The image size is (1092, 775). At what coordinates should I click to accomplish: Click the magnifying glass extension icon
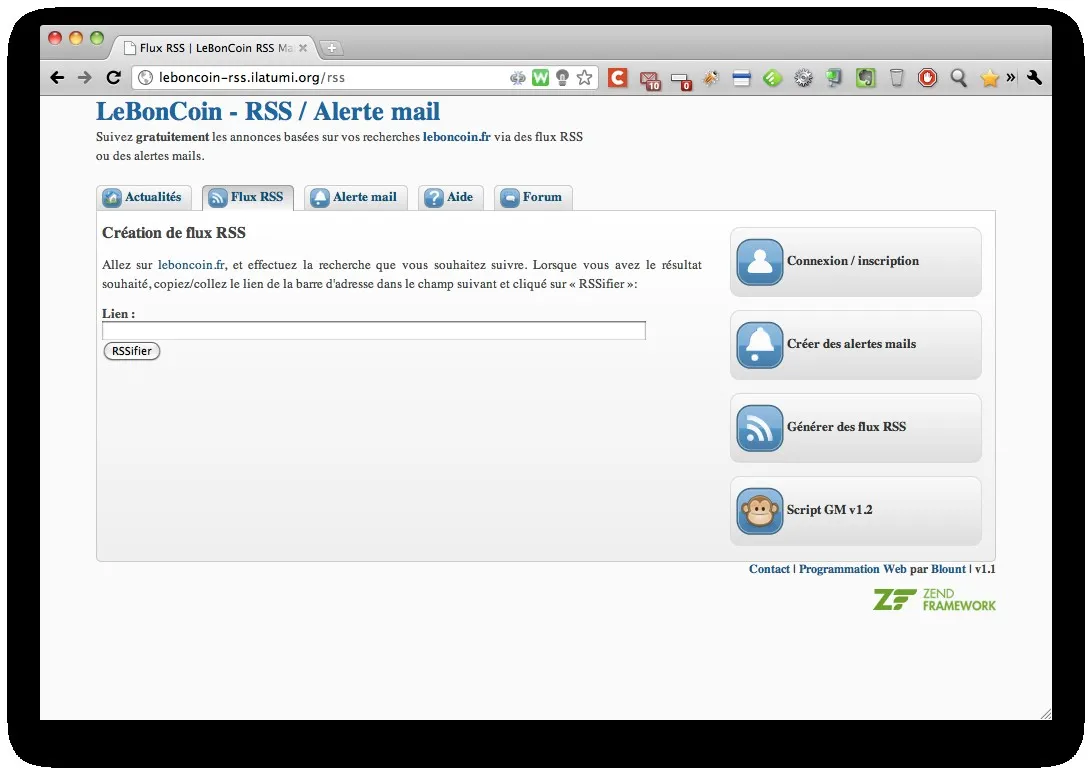pos(958,78)
